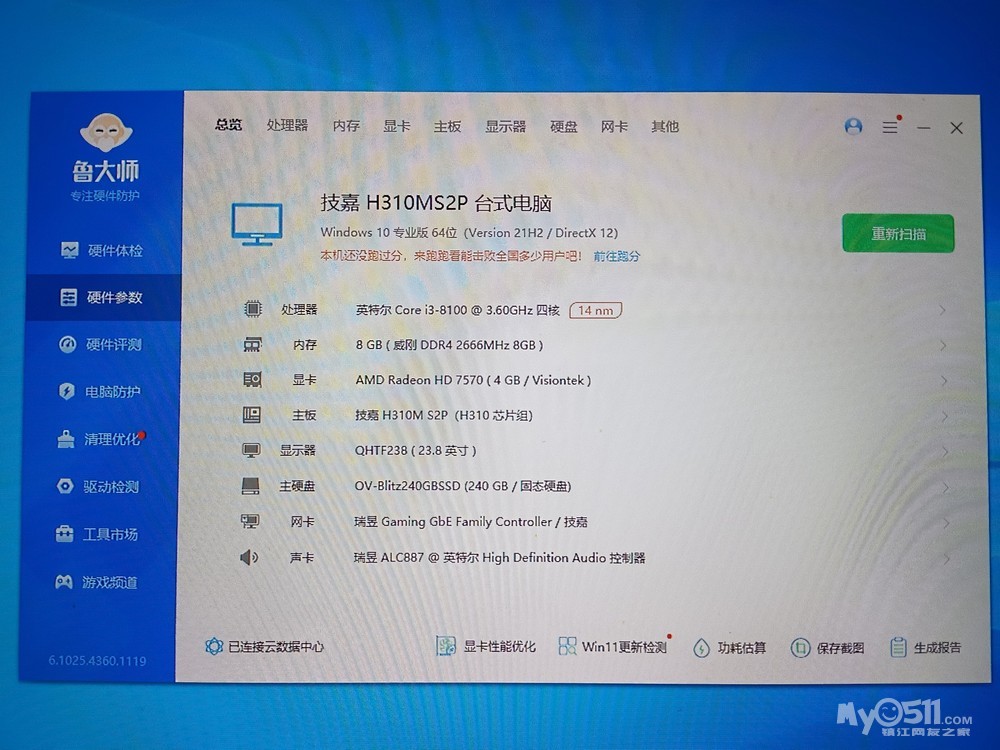Expand the 主硬盘 row details arrow
Screen dimensions: 1000x750
(943, 487)
